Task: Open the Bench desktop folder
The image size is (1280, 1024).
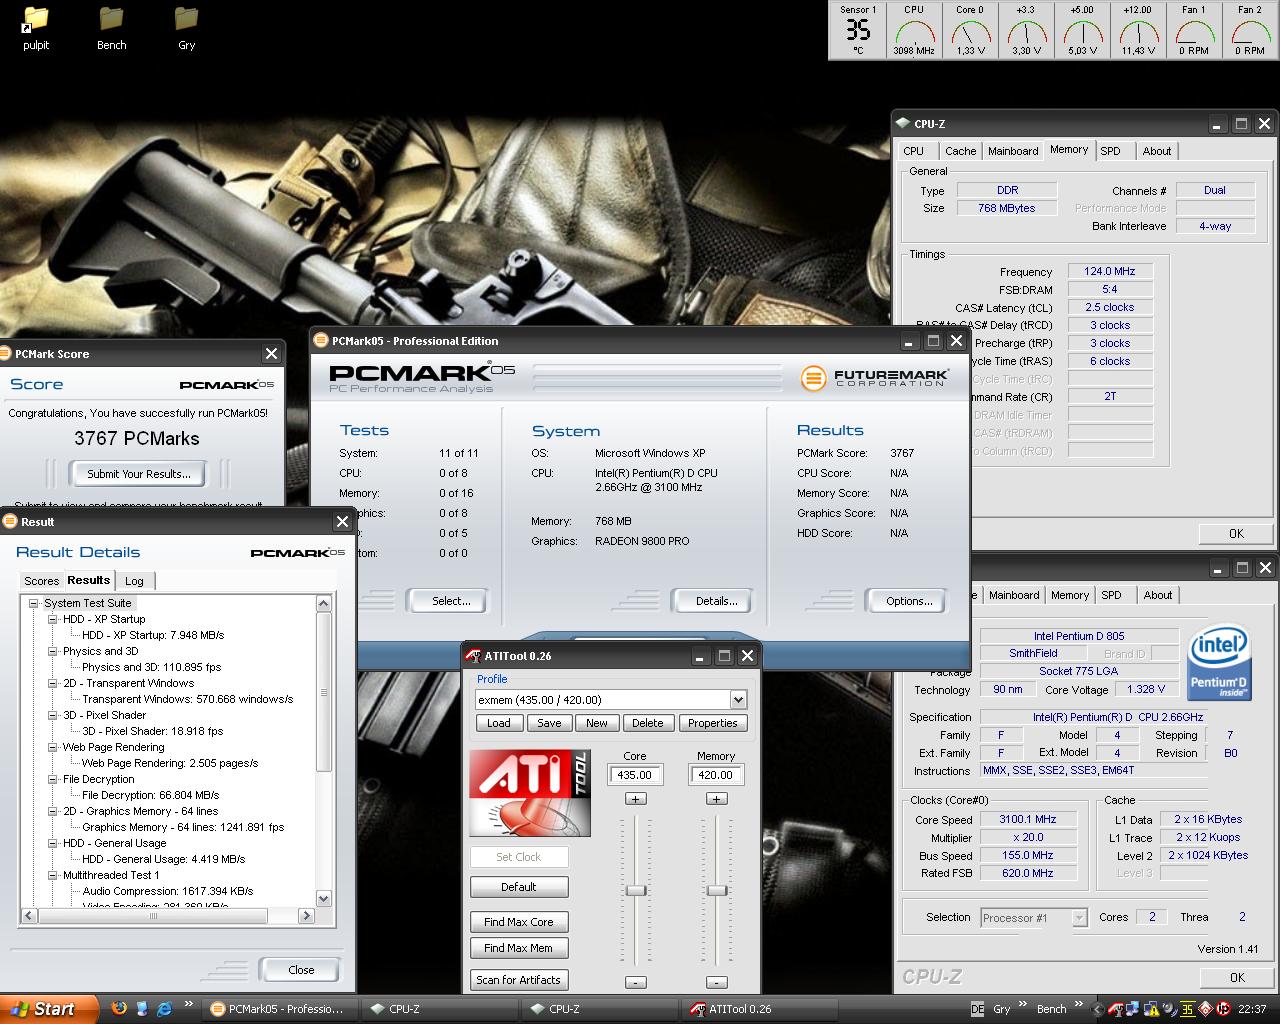Action: tap(111, 27)
